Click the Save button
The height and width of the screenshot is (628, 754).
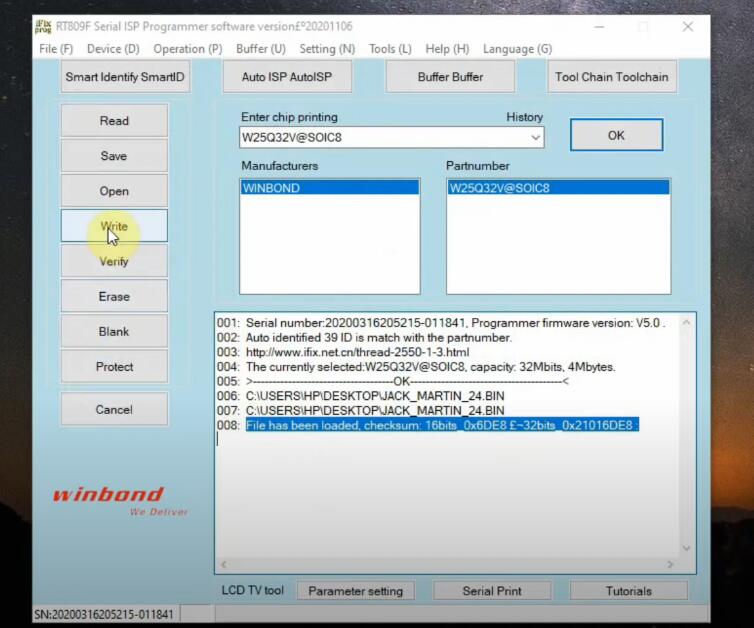[x=114, y=156]
